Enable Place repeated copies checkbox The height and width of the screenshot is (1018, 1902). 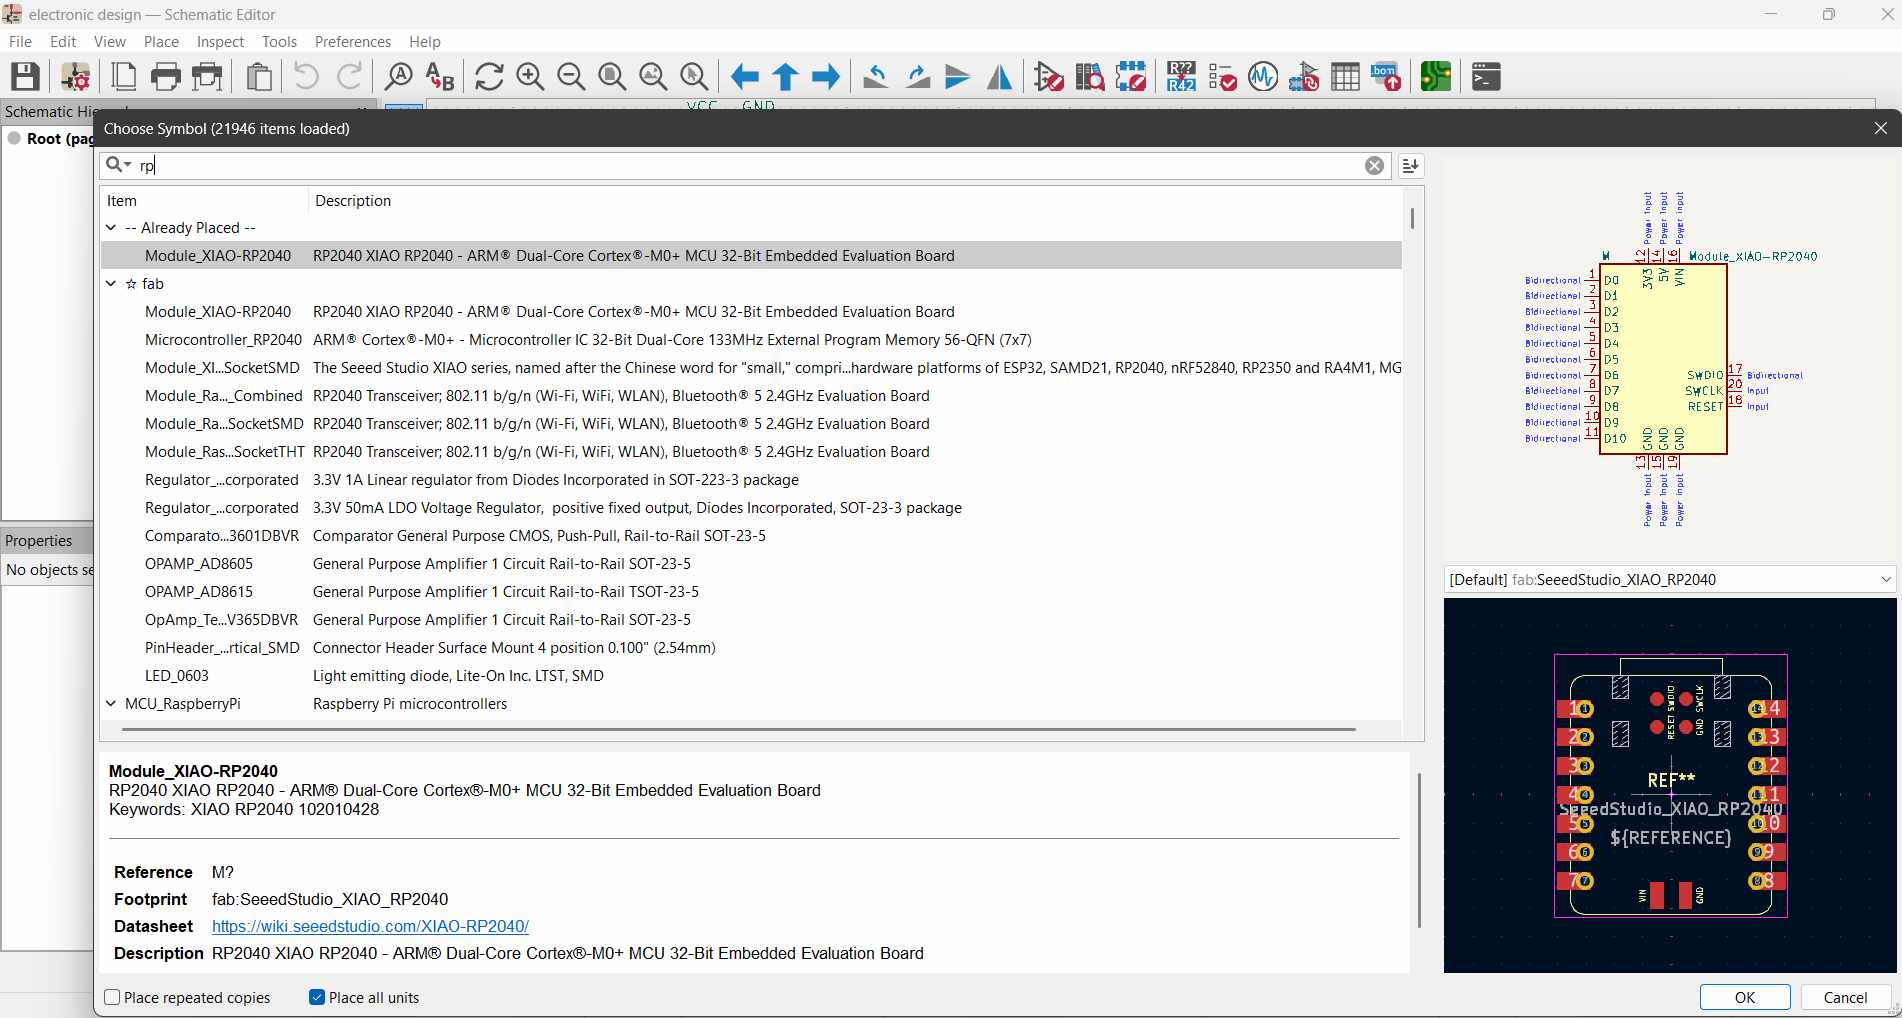coord(112,997)
